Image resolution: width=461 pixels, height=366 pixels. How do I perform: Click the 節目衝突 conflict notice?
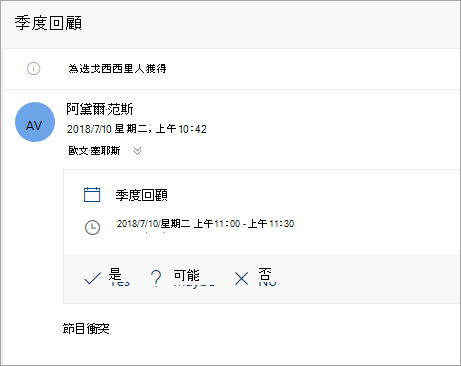86,329
